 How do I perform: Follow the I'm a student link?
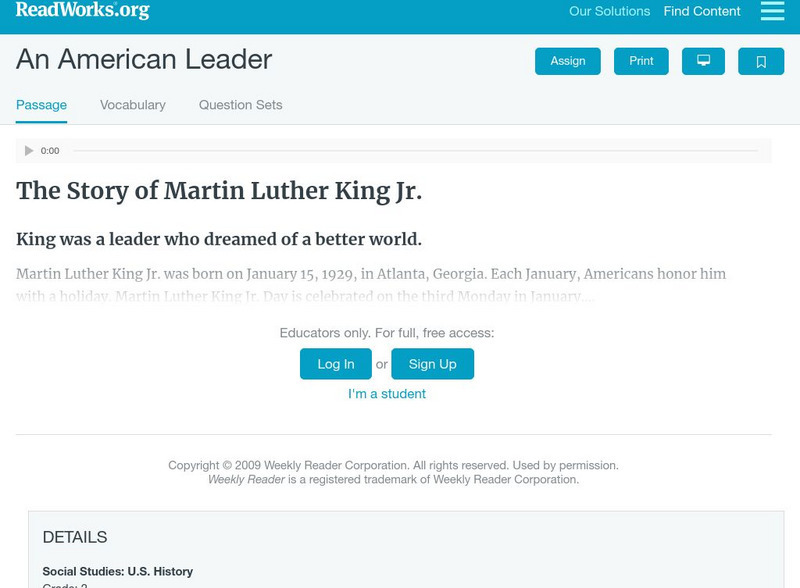pyautogui.click(x=387, y=394)
